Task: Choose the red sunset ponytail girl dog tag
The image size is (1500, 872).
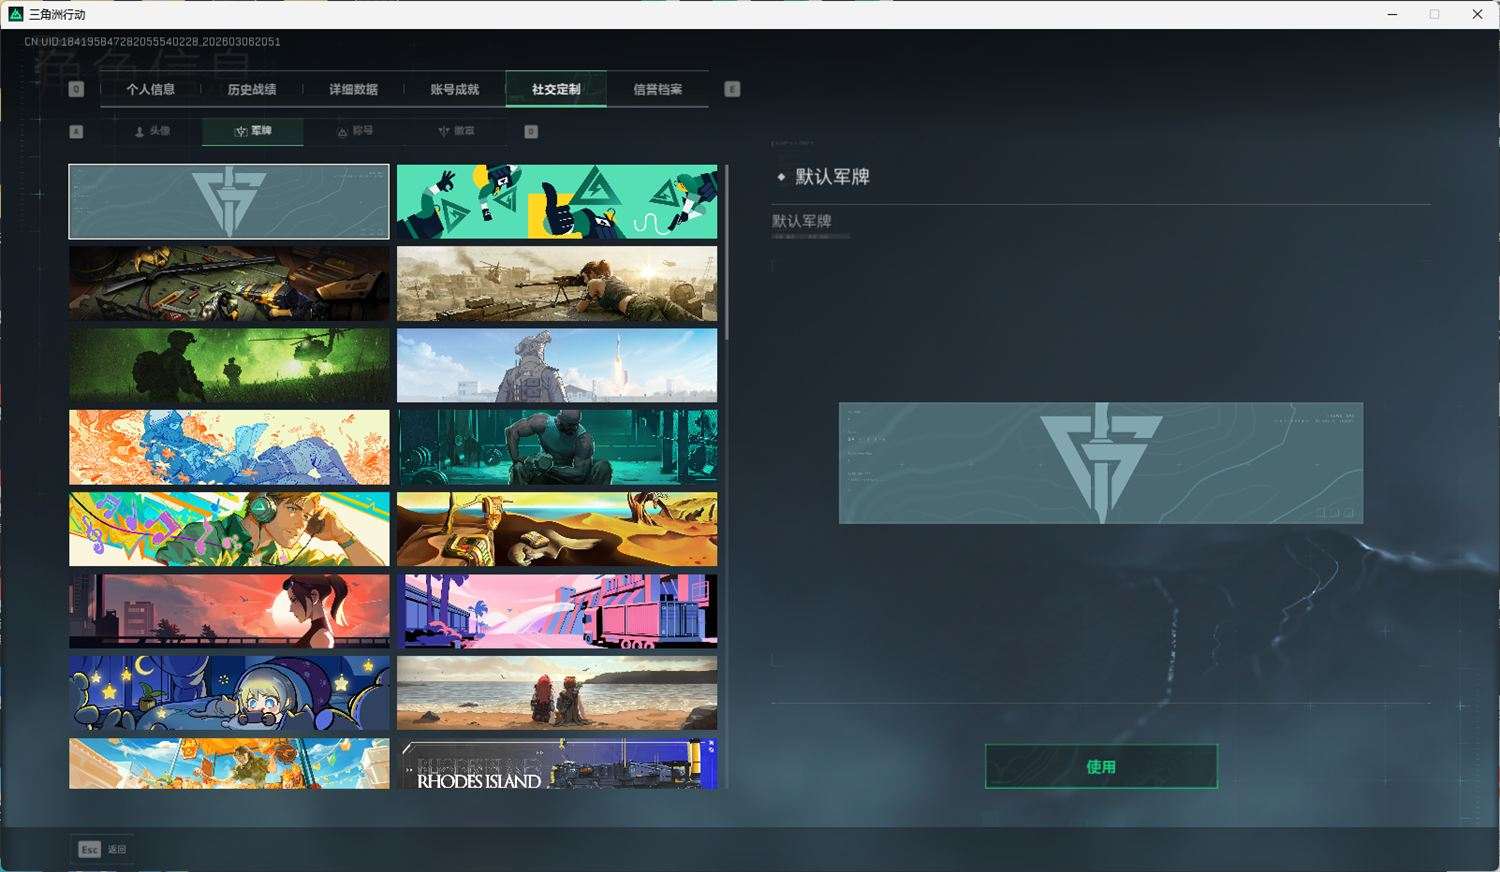Action: [x=229, y=611]
